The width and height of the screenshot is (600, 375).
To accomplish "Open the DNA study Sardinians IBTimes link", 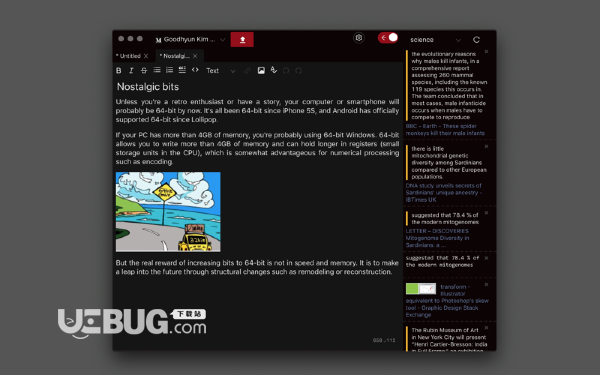I will [x=444, y=192].
